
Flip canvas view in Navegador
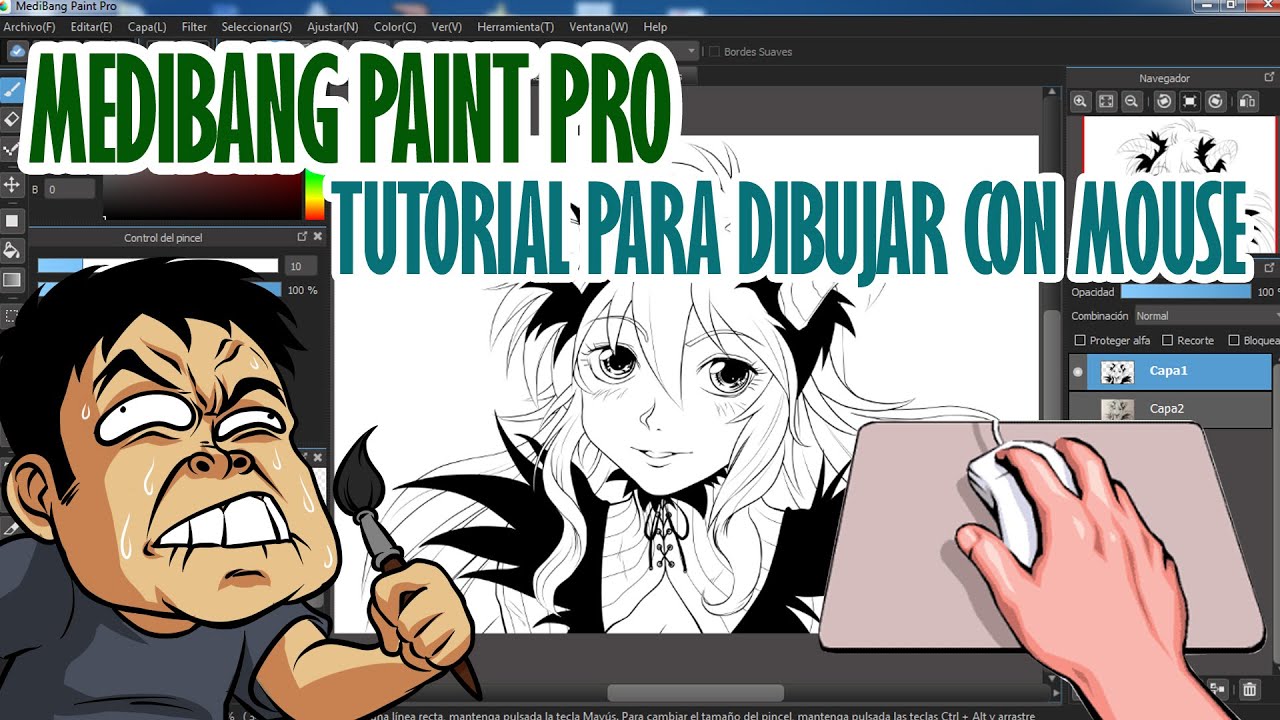click(x=1247, y=101)
